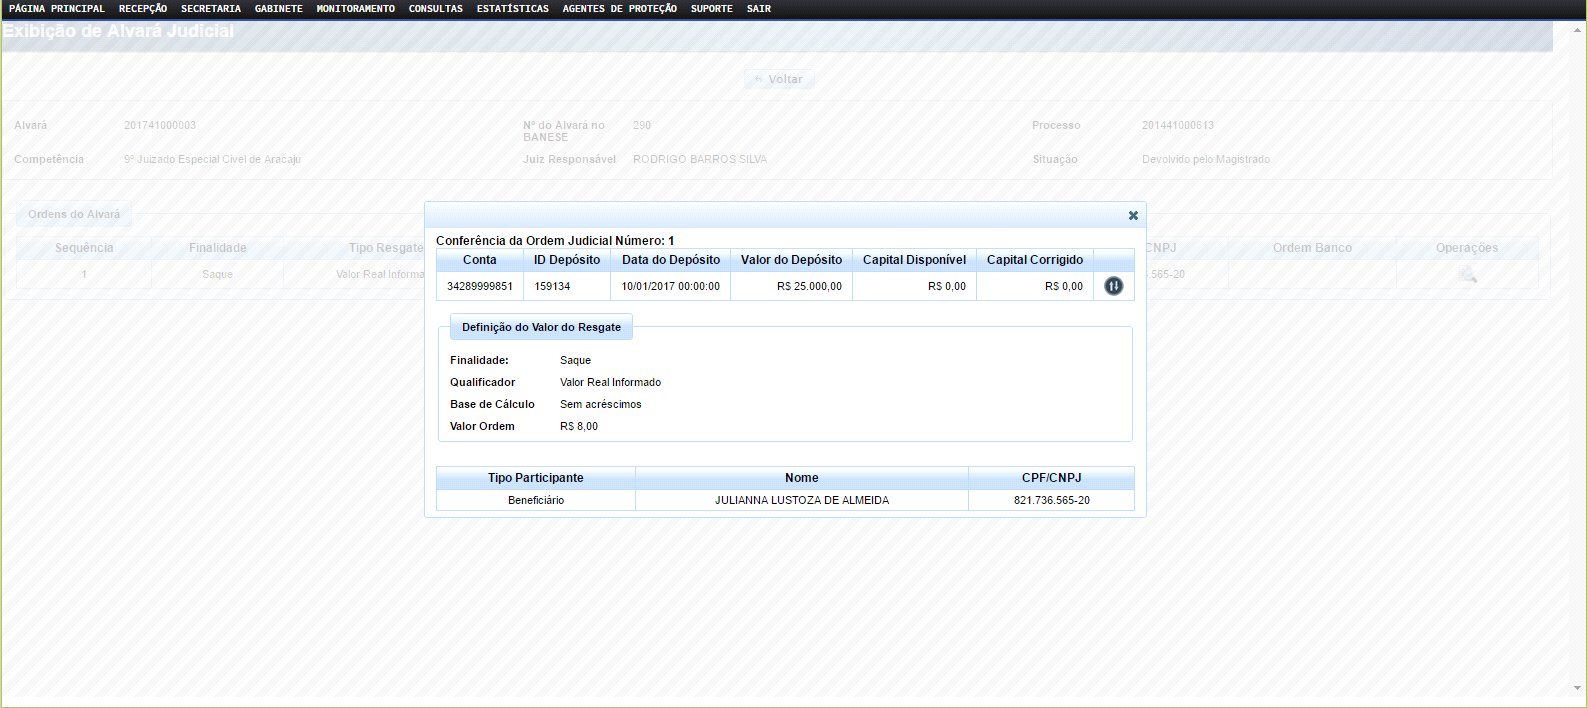
Task: Click Sair to log out
Action: pyautogui.click(x=759, y=9)
